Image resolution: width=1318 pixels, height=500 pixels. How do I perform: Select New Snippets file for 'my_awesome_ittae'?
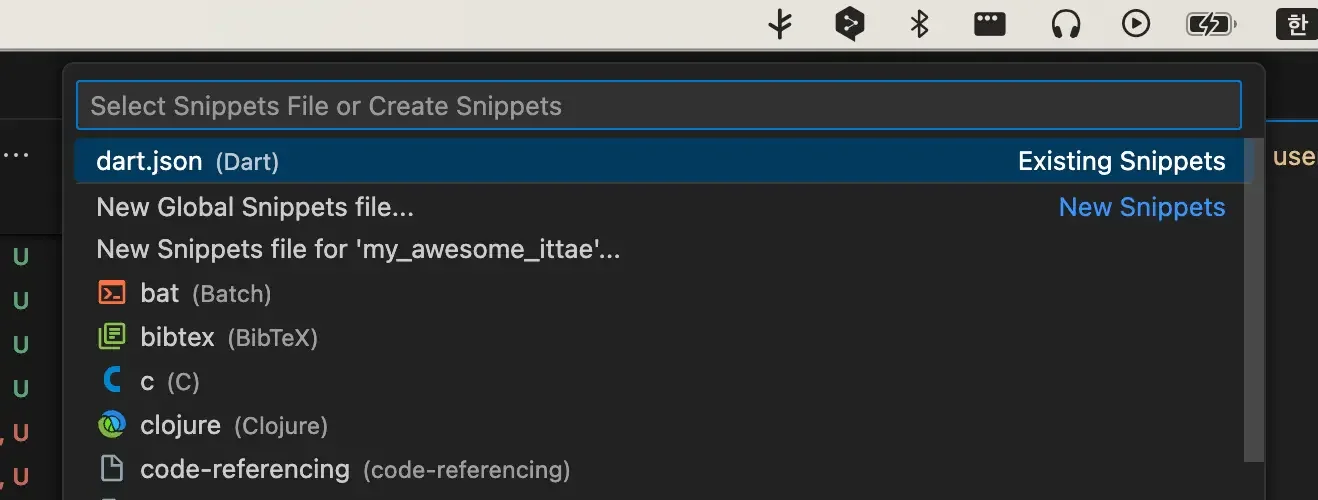[x=660, y=249]
